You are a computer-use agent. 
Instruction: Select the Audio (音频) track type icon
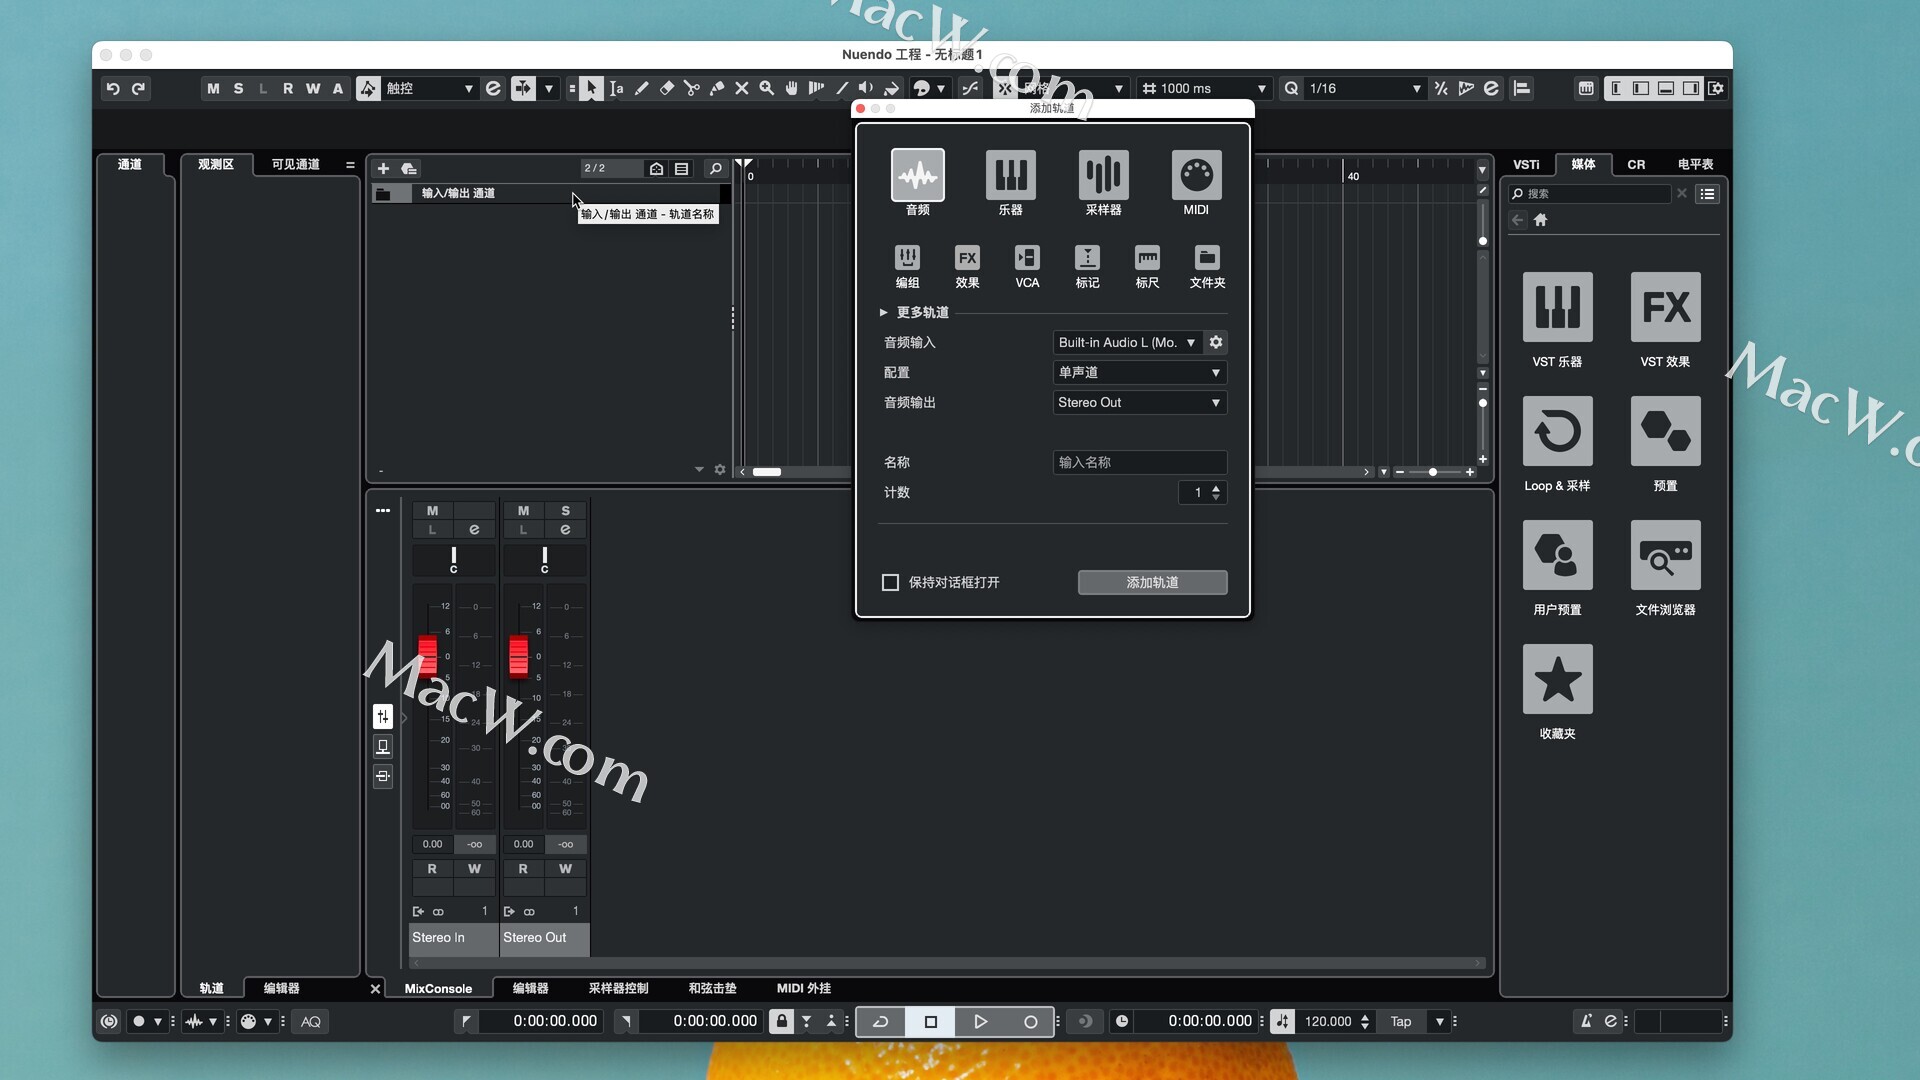click(917, 175)
